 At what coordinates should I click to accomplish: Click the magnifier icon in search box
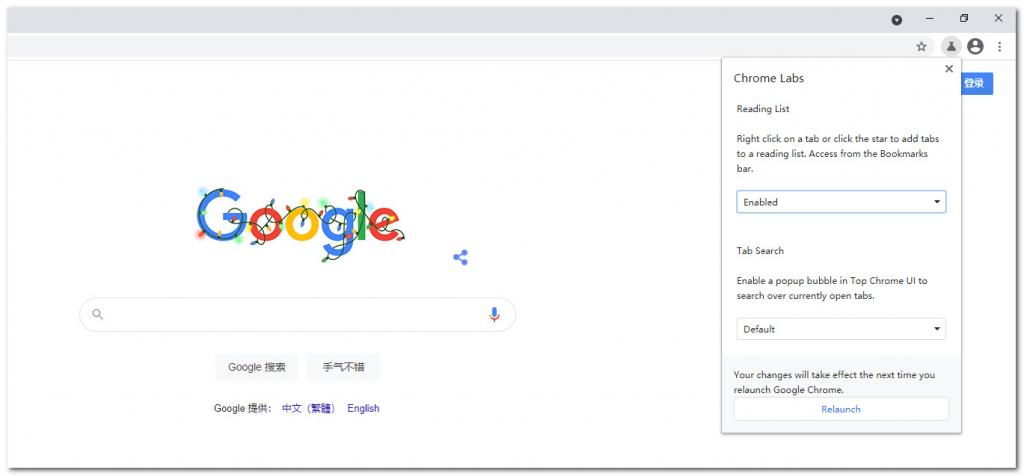97,314
